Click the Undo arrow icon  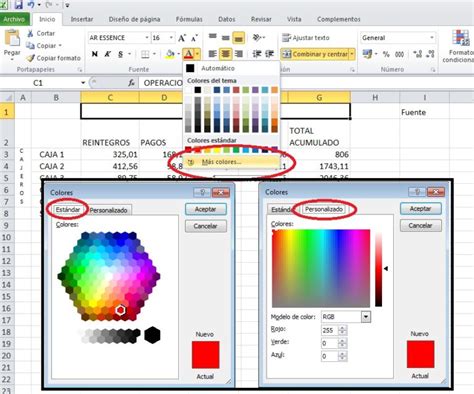[x=31, y=4]
